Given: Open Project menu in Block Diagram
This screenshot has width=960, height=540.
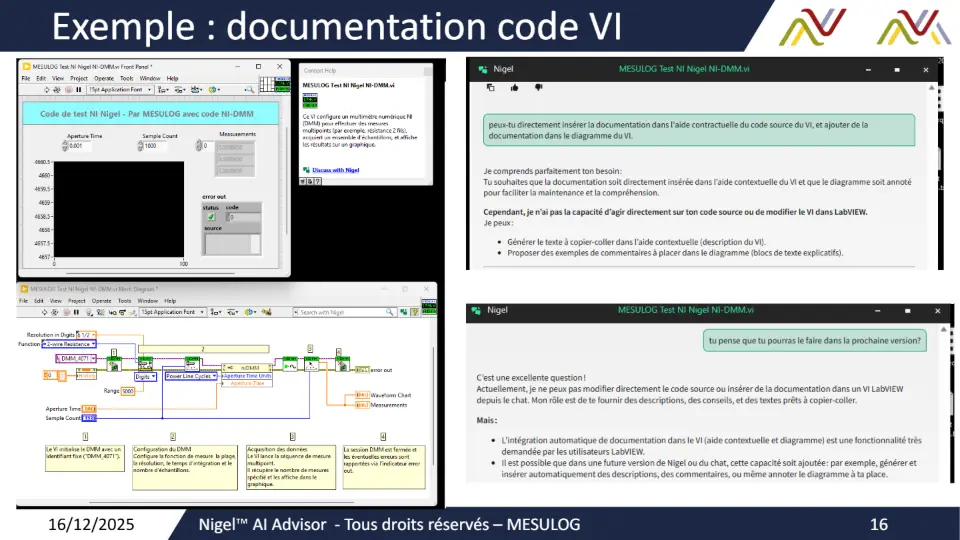Looking at the screenshot, I should click(x=77, y=301).
